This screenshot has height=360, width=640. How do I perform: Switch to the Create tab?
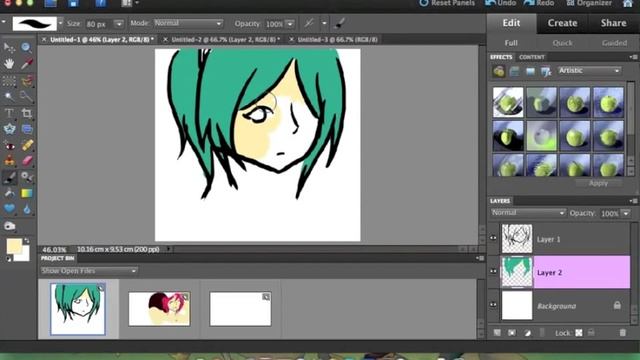point(562,23)
